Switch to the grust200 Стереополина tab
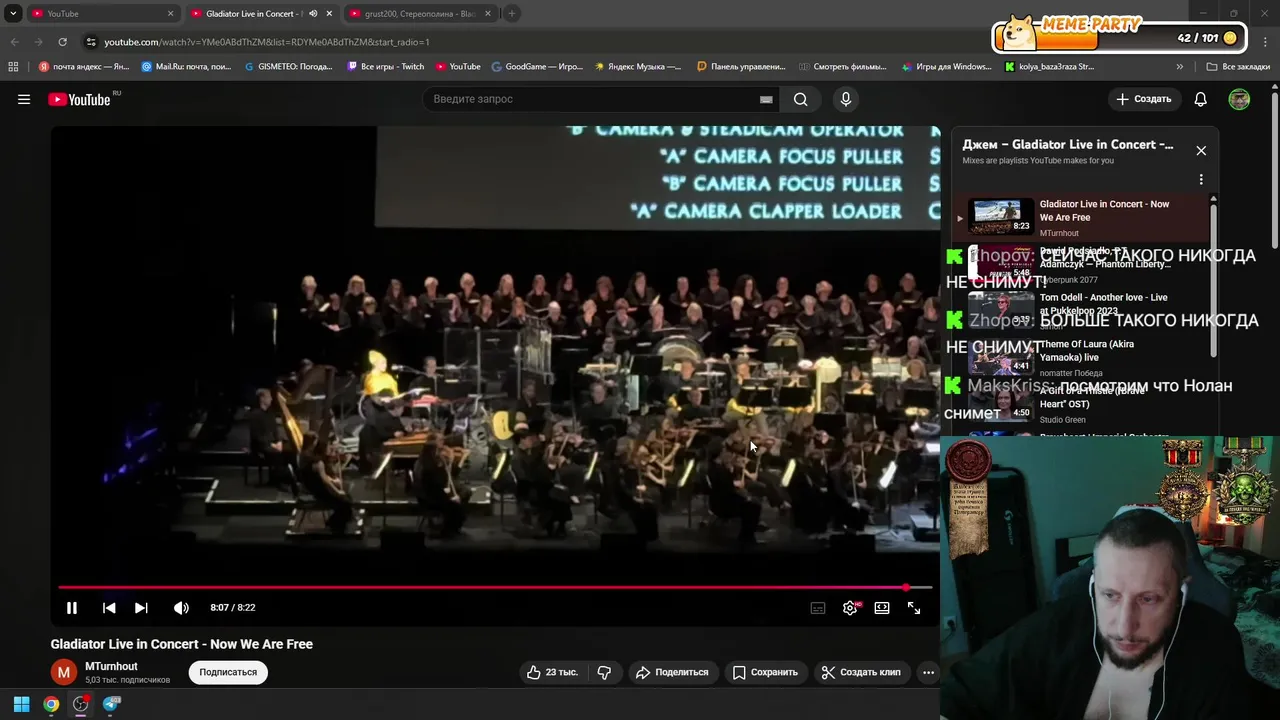1280x720 pixels. click(x=418, y=14)
